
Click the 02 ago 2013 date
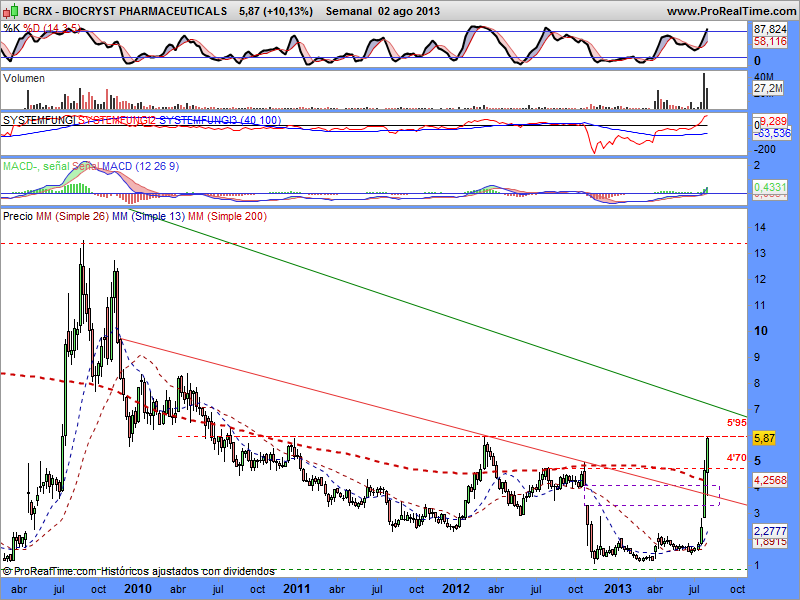click(409, 11)
